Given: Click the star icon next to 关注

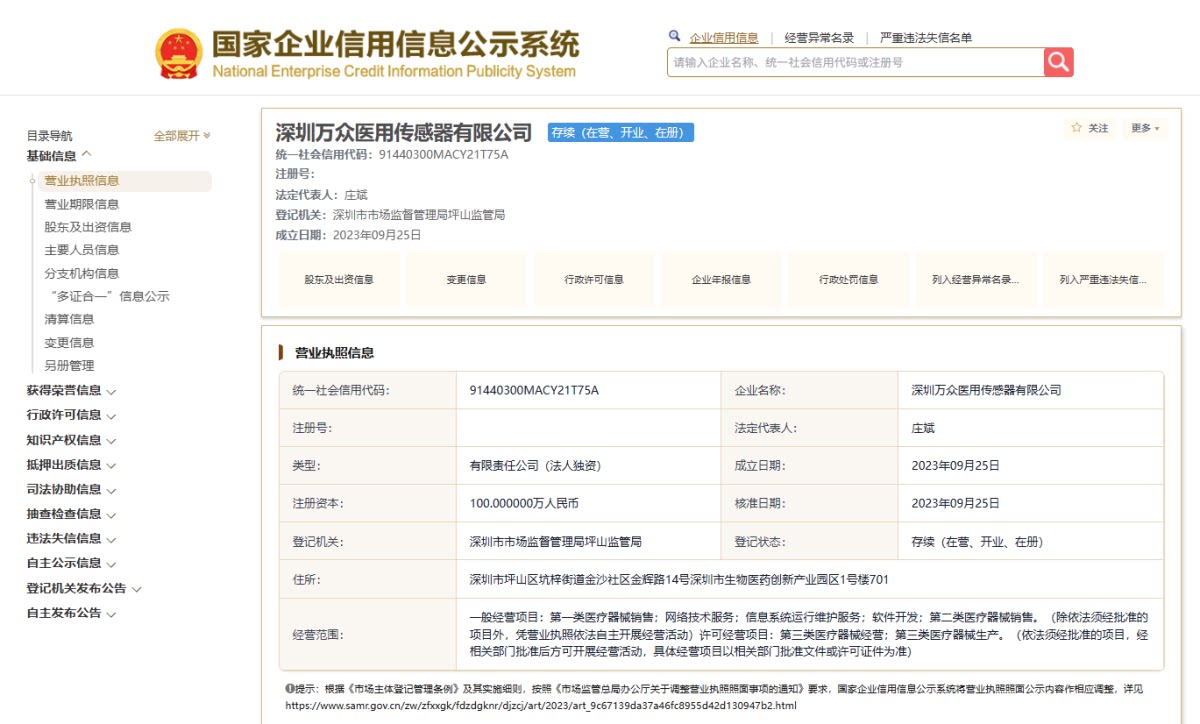Looking at the screenshot, I should click(1076, 128).
